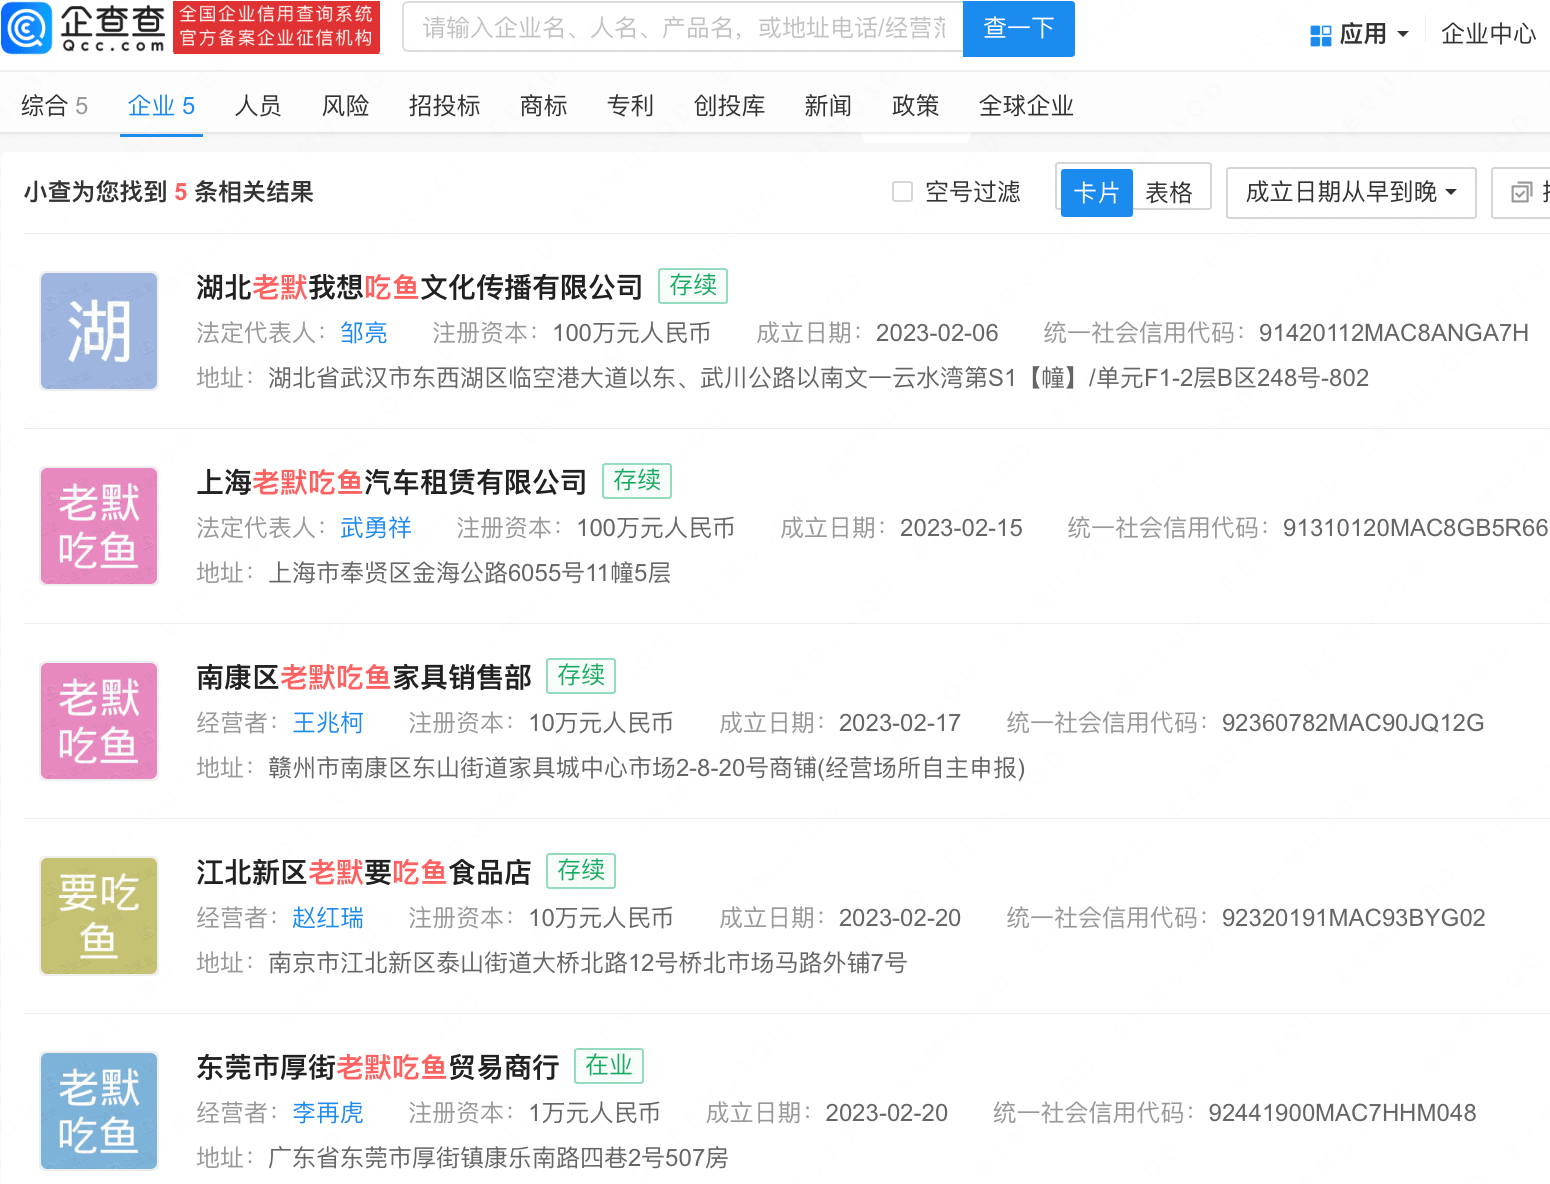Open 湖北老默我想吃鱼文化传播有限公司 company page
This screenshot has width=1550, height=1184.
pos(419,288)
